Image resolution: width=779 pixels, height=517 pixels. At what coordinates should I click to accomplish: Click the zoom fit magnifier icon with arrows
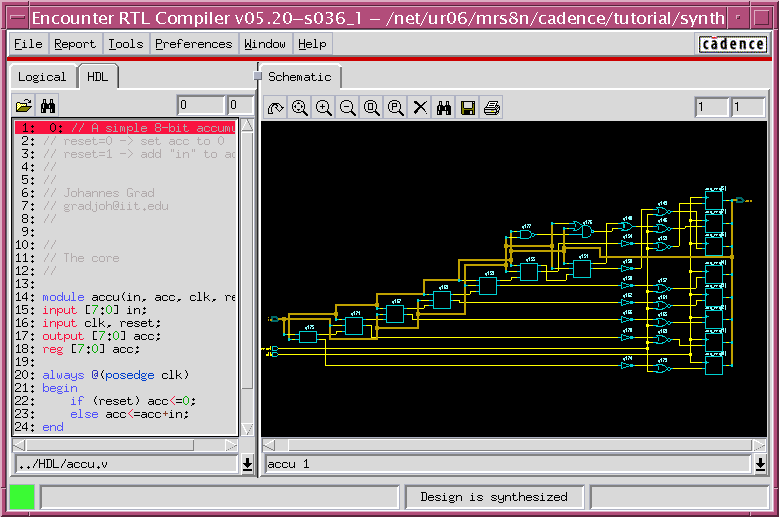[x=300, y=108]
